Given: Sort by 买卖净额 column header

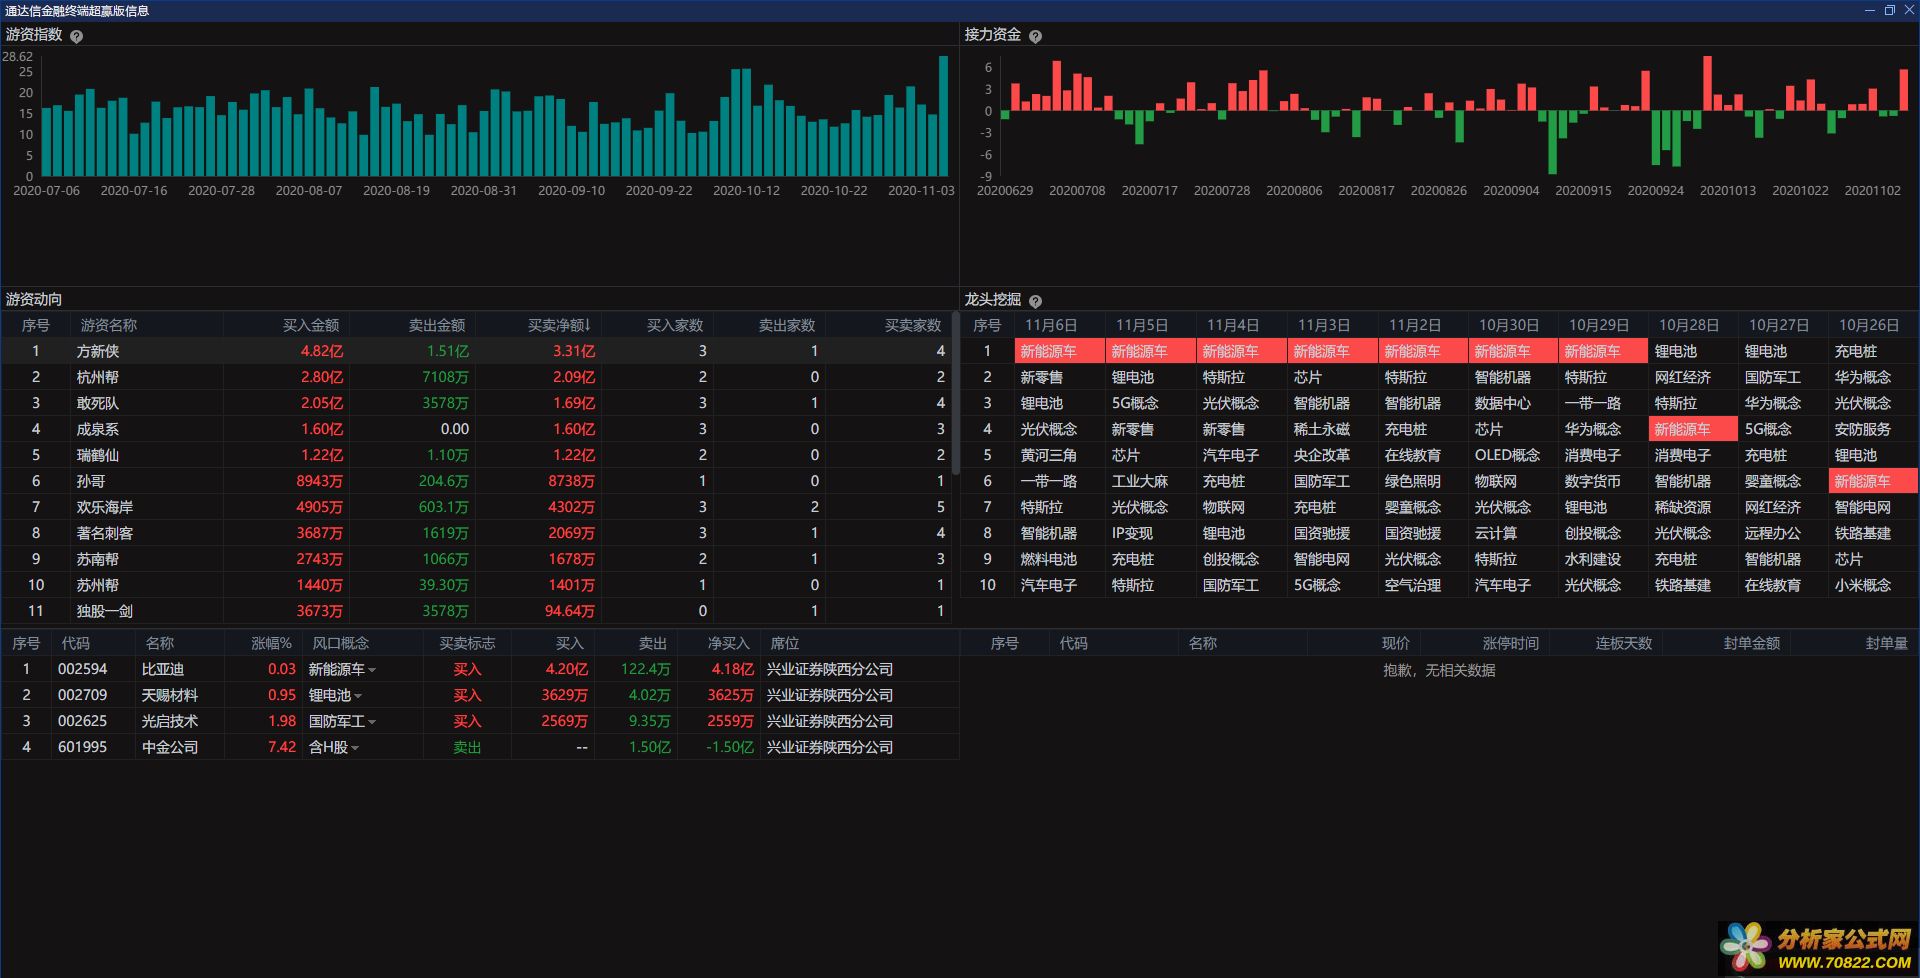Looking at the screenshot, I should [x=559, y=325].
